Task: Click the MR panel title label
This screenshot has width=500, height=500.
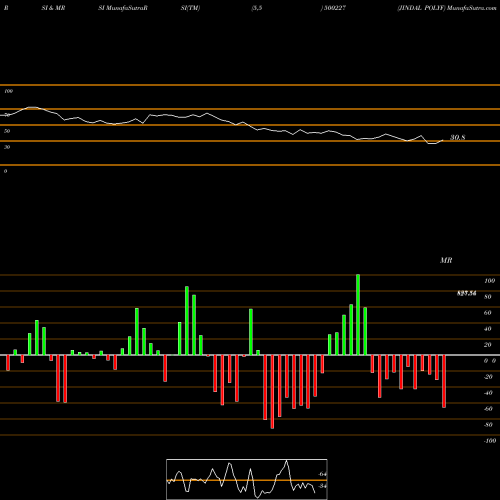Action: pyautogui.click(x=446, y=260)
